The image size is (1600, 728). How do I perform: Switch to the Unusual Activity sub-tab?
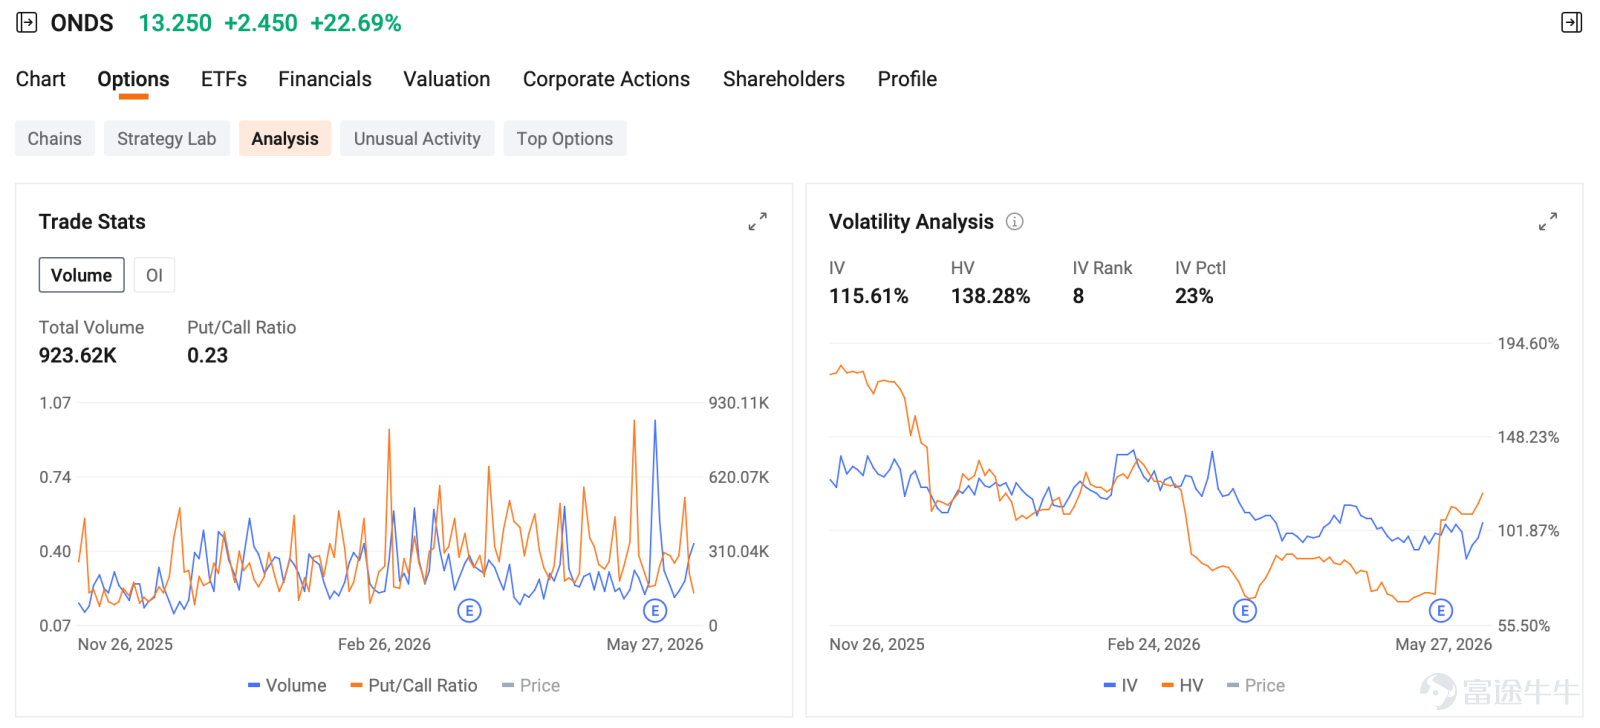click(417, 139)
